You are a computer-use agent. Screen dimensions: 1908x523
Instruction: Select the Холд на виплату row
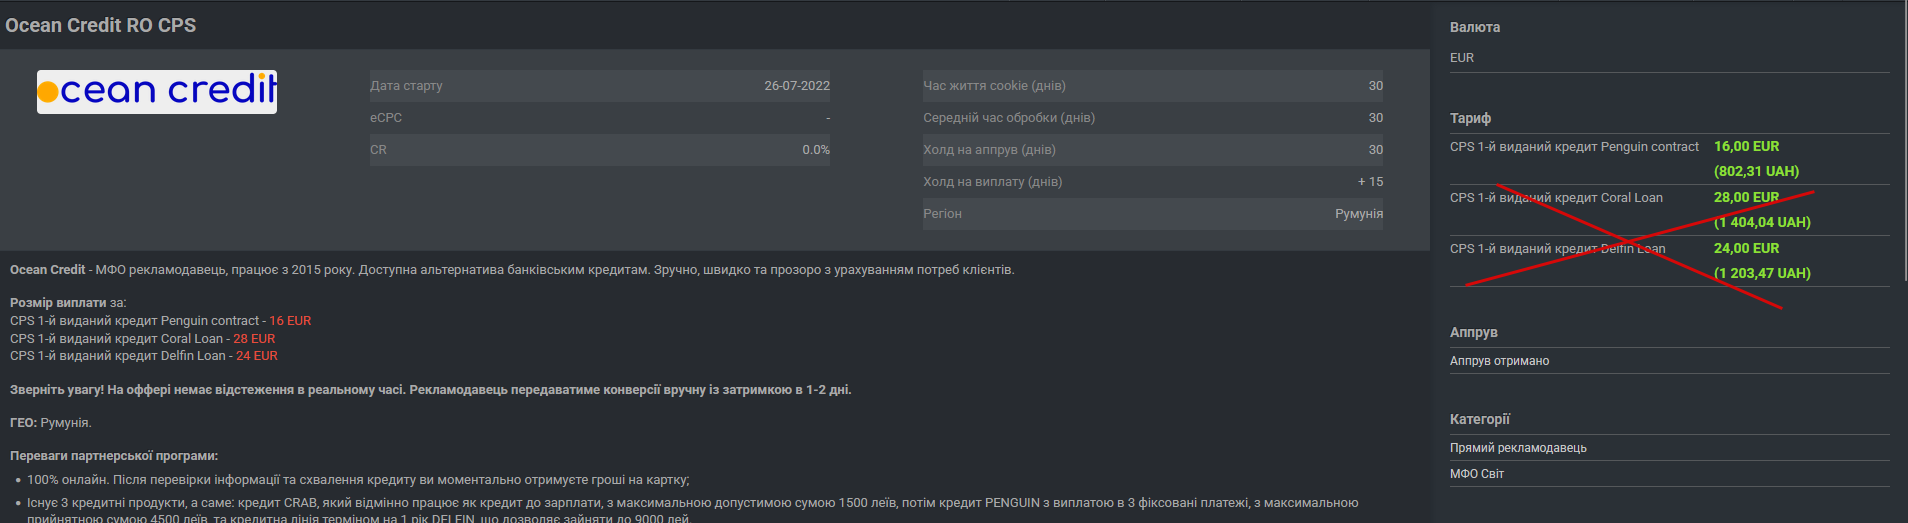pos(1152,182)
